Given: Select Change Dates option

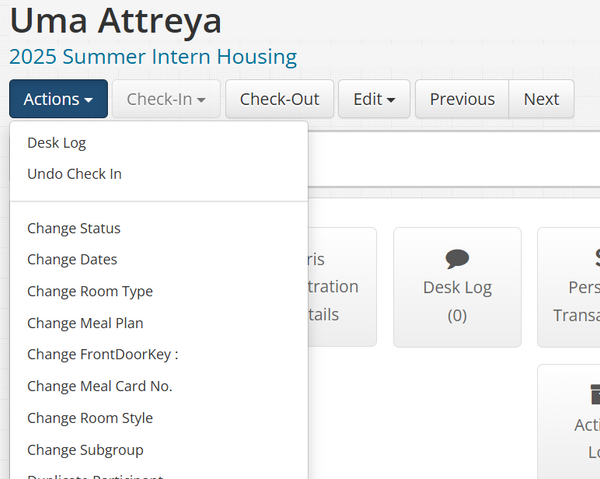Looking at the screenshot, I should click(72, 260).
